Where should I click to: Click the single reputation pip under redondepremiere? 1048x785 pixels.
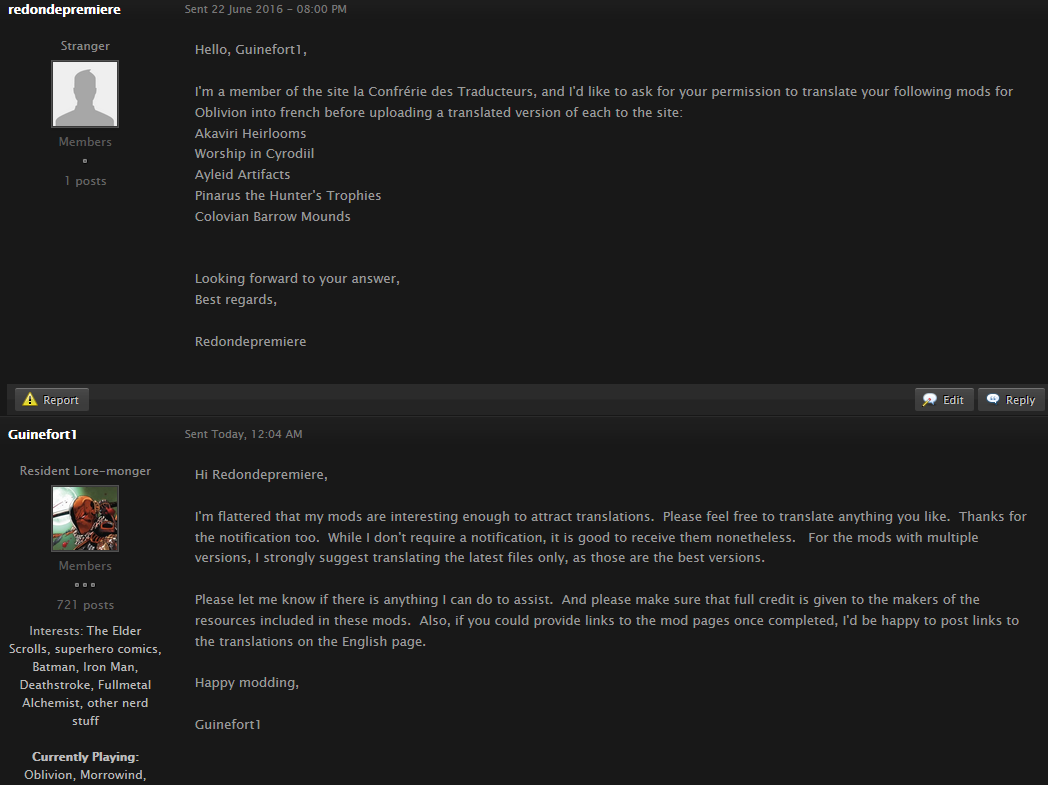pos(85,160)
